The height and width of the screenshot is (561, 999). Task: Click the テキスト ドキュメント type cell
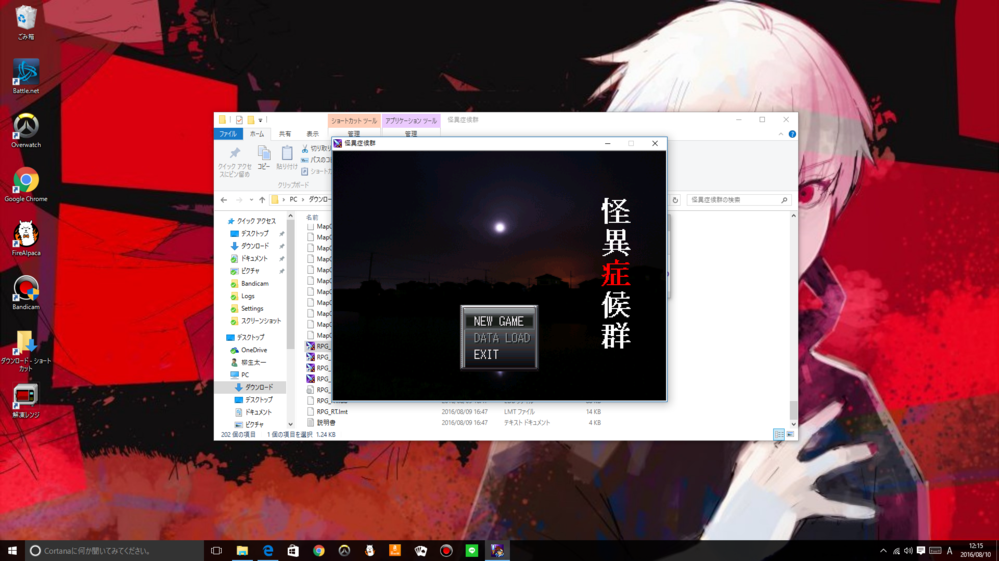[x=526, y=423]
